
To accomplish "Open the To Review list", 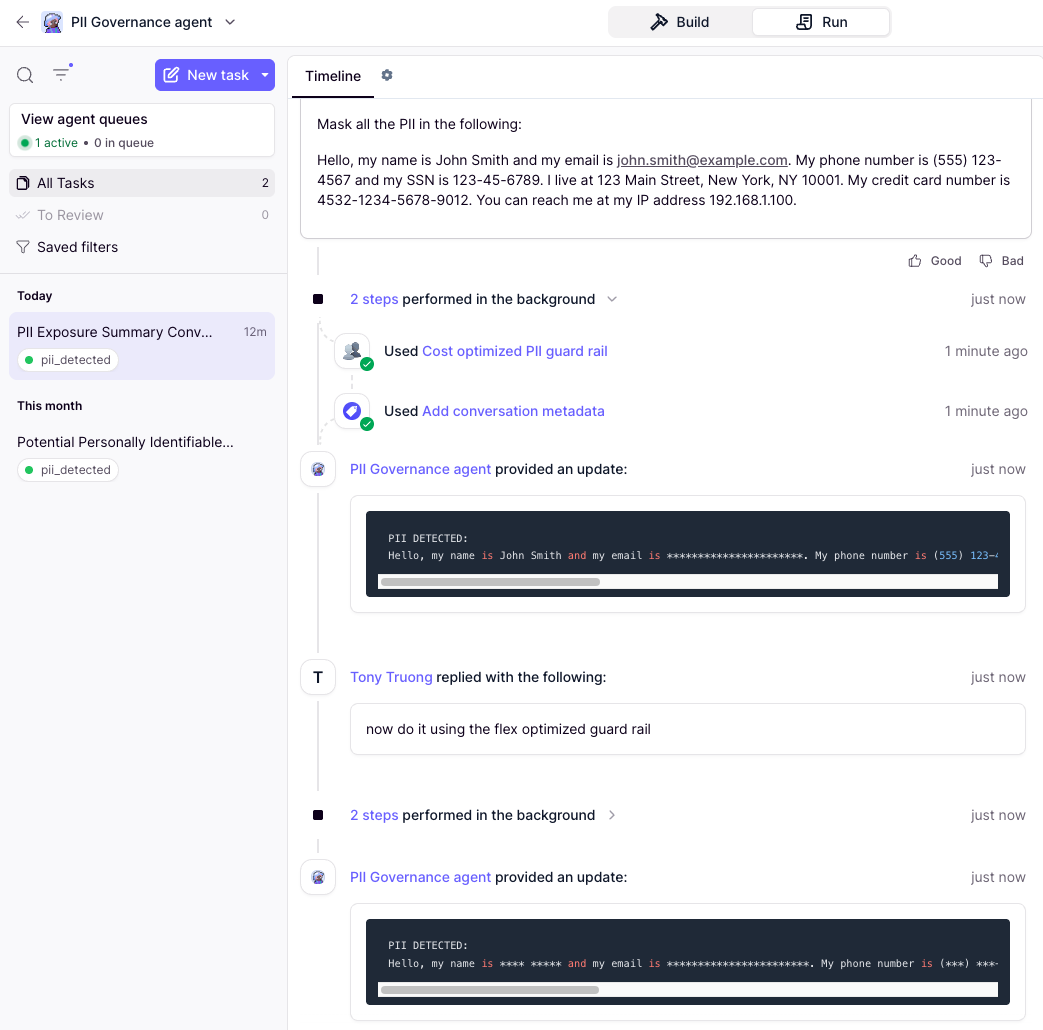I will click(x=142, y=215).
